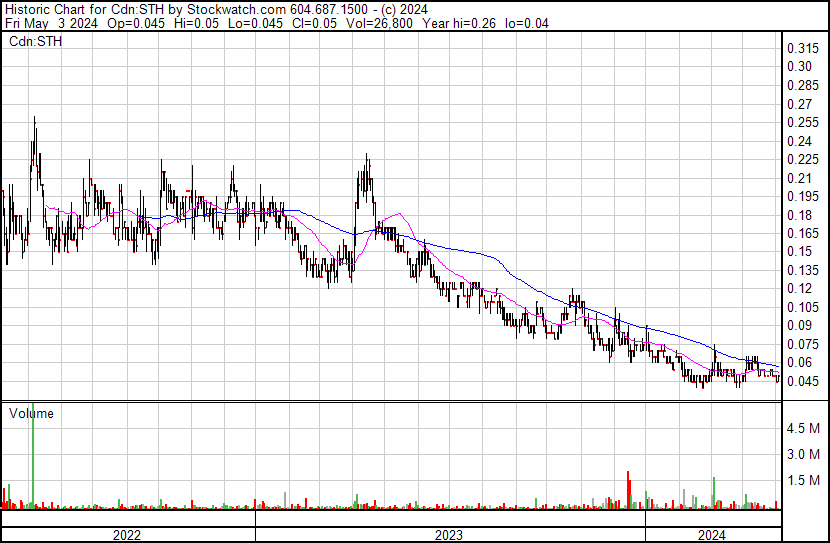Click the 0.105 price axis label

803,307
